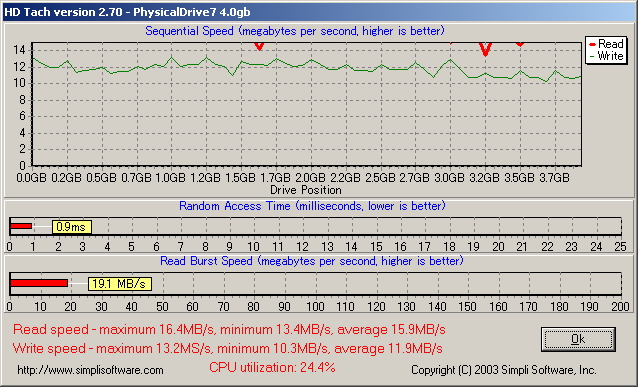Click the Random Access Time heading
638x387 pixels.
tap(312, 206)
